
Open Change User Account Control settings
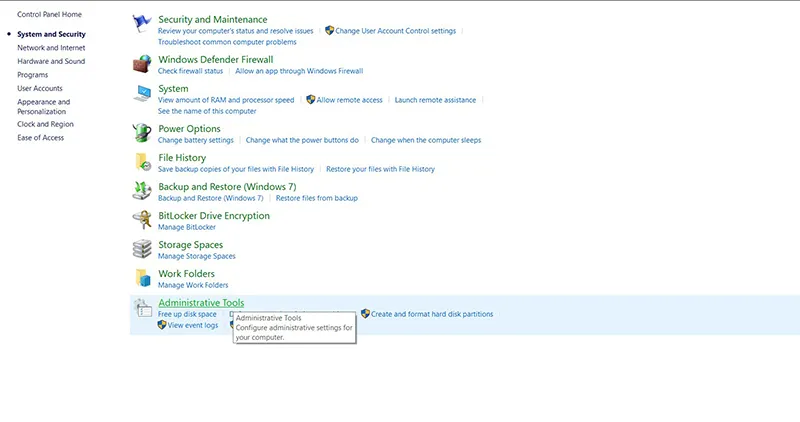pyautogui.click(x=395, y=31)
